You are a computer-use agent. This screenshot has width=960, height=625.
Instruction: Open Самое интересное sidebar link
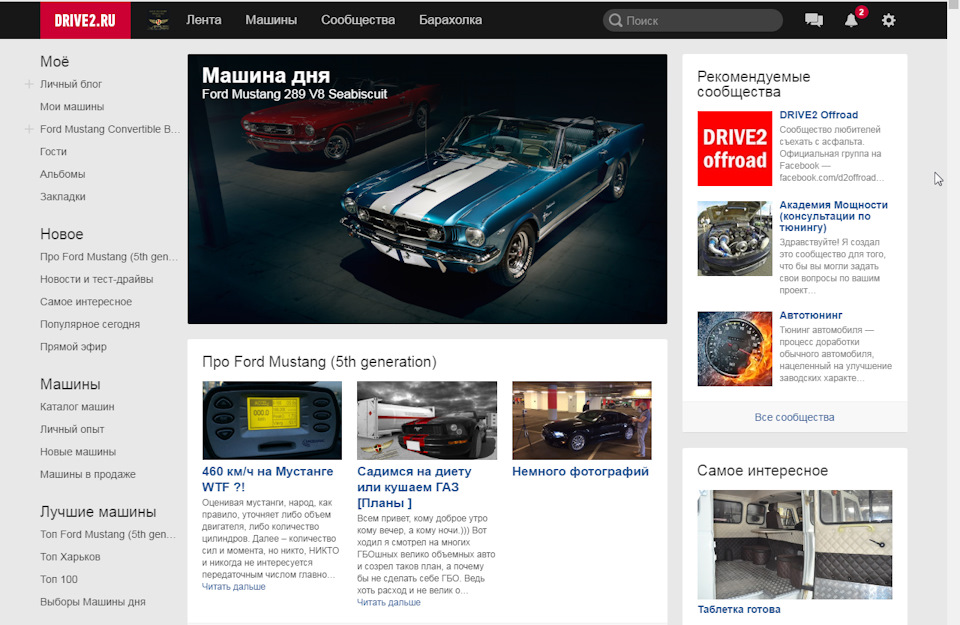(86, 302)
